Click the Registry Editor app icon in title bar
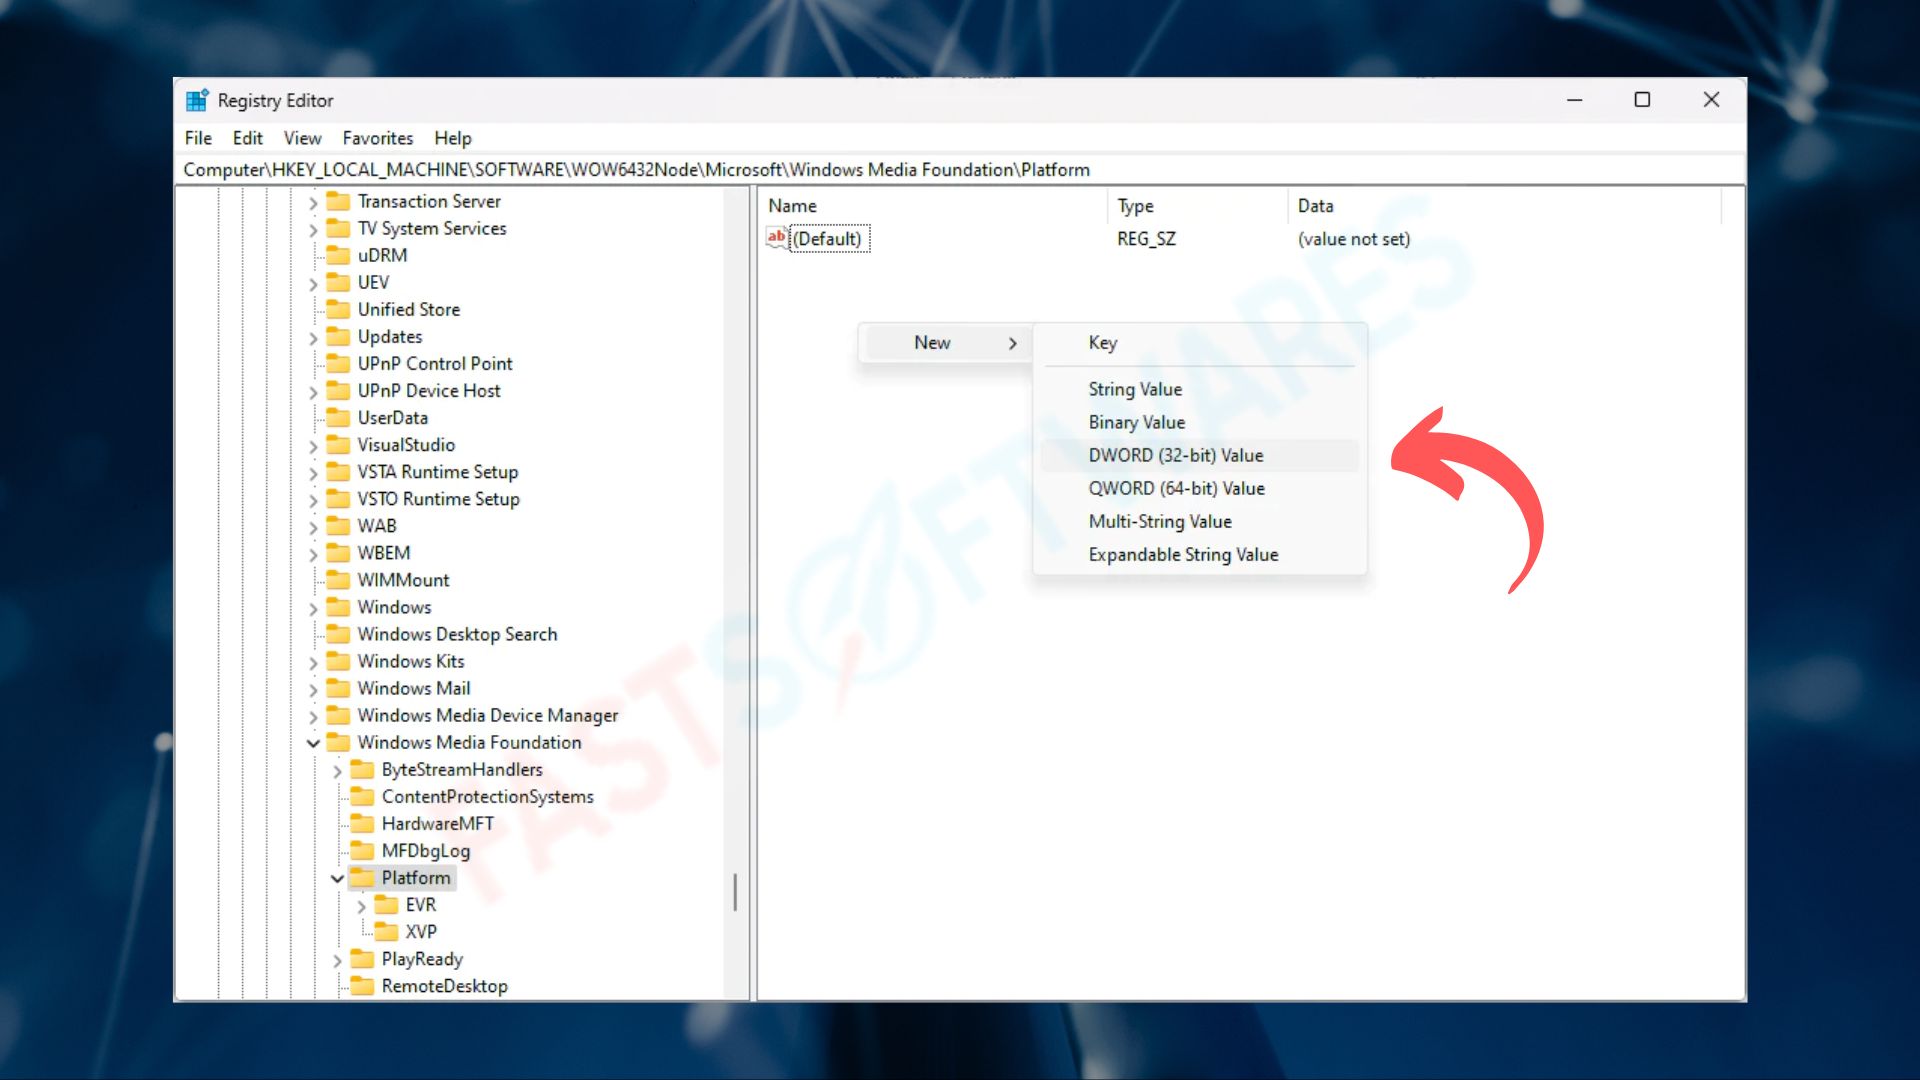This screenshot has width=1920, height=1080. pyautogui.click(x=197, y=100)
